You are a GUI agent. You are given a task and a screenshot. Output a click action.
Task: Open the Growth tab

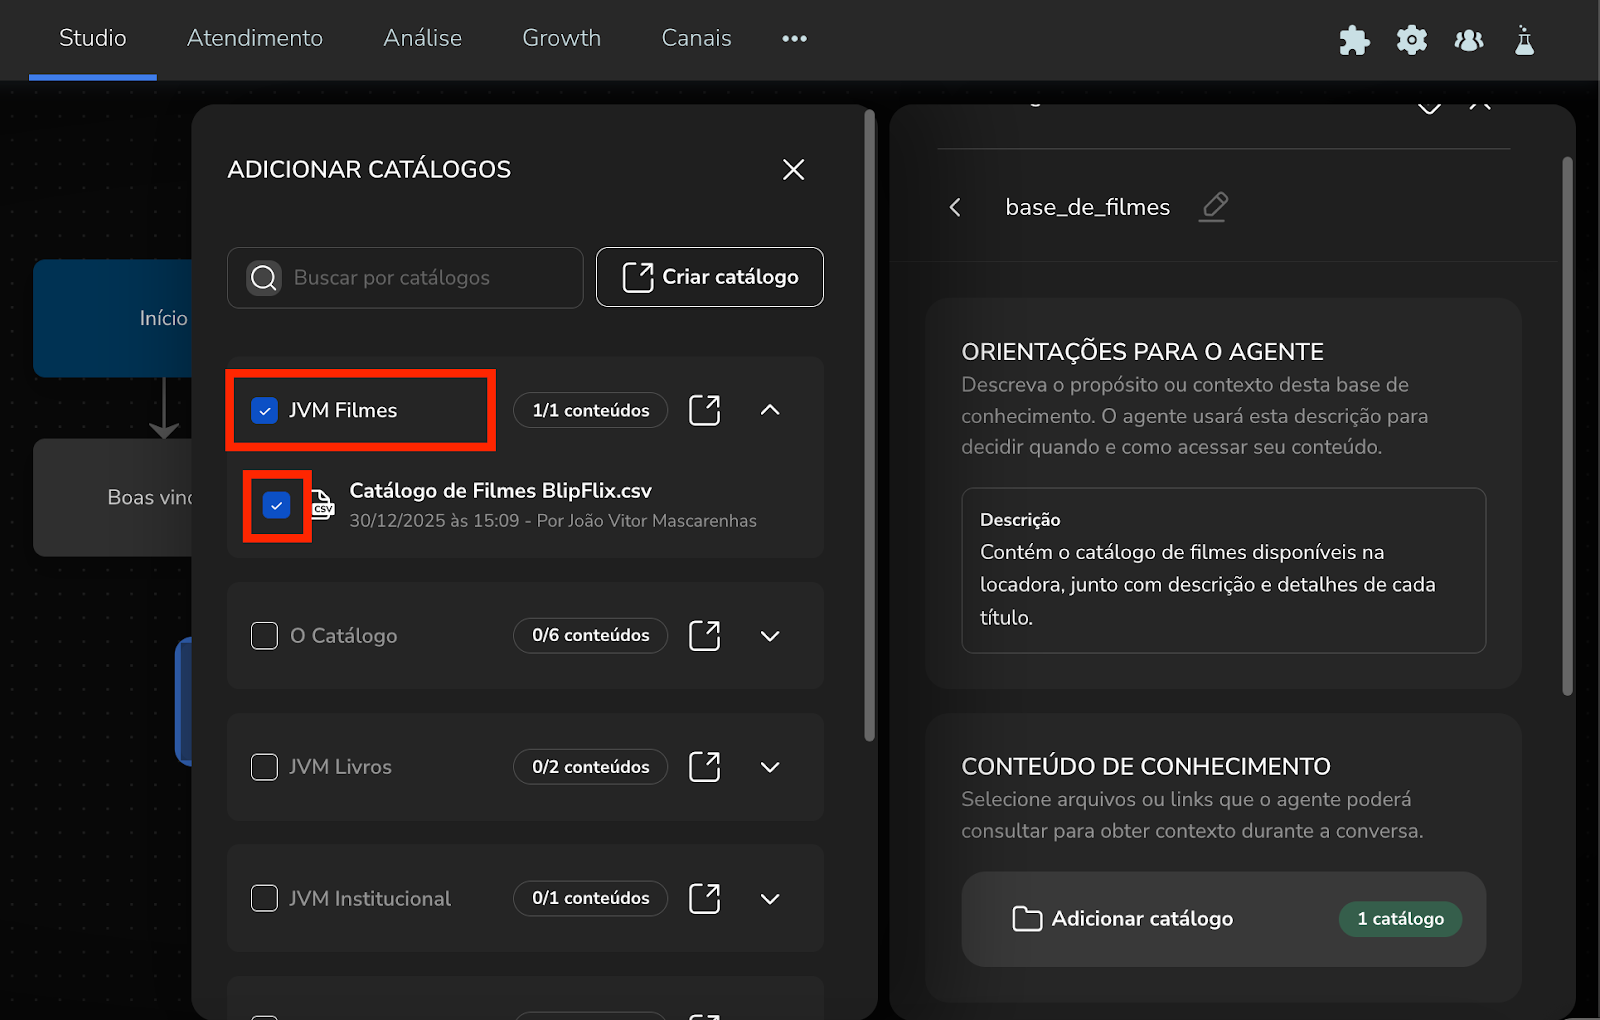(x=561, y=38)
